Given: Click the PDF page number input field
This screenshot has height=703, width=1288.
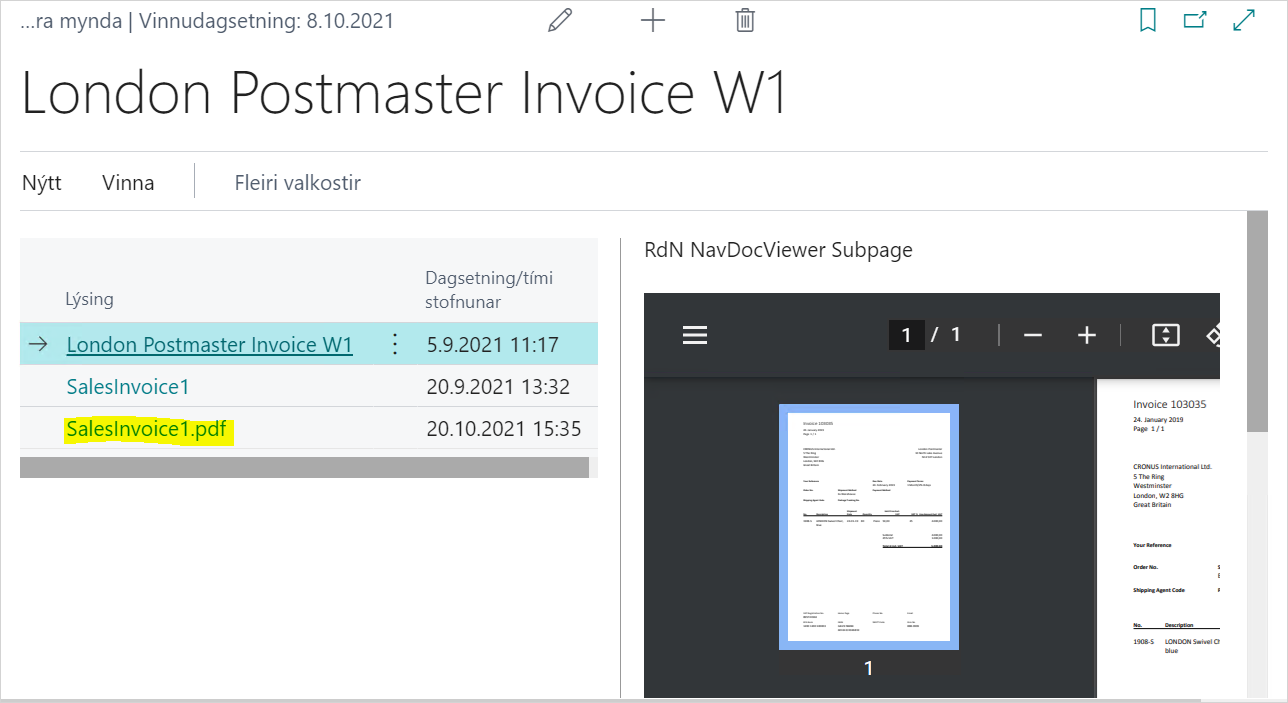Looking at the screenshot, I should [906, 335].
